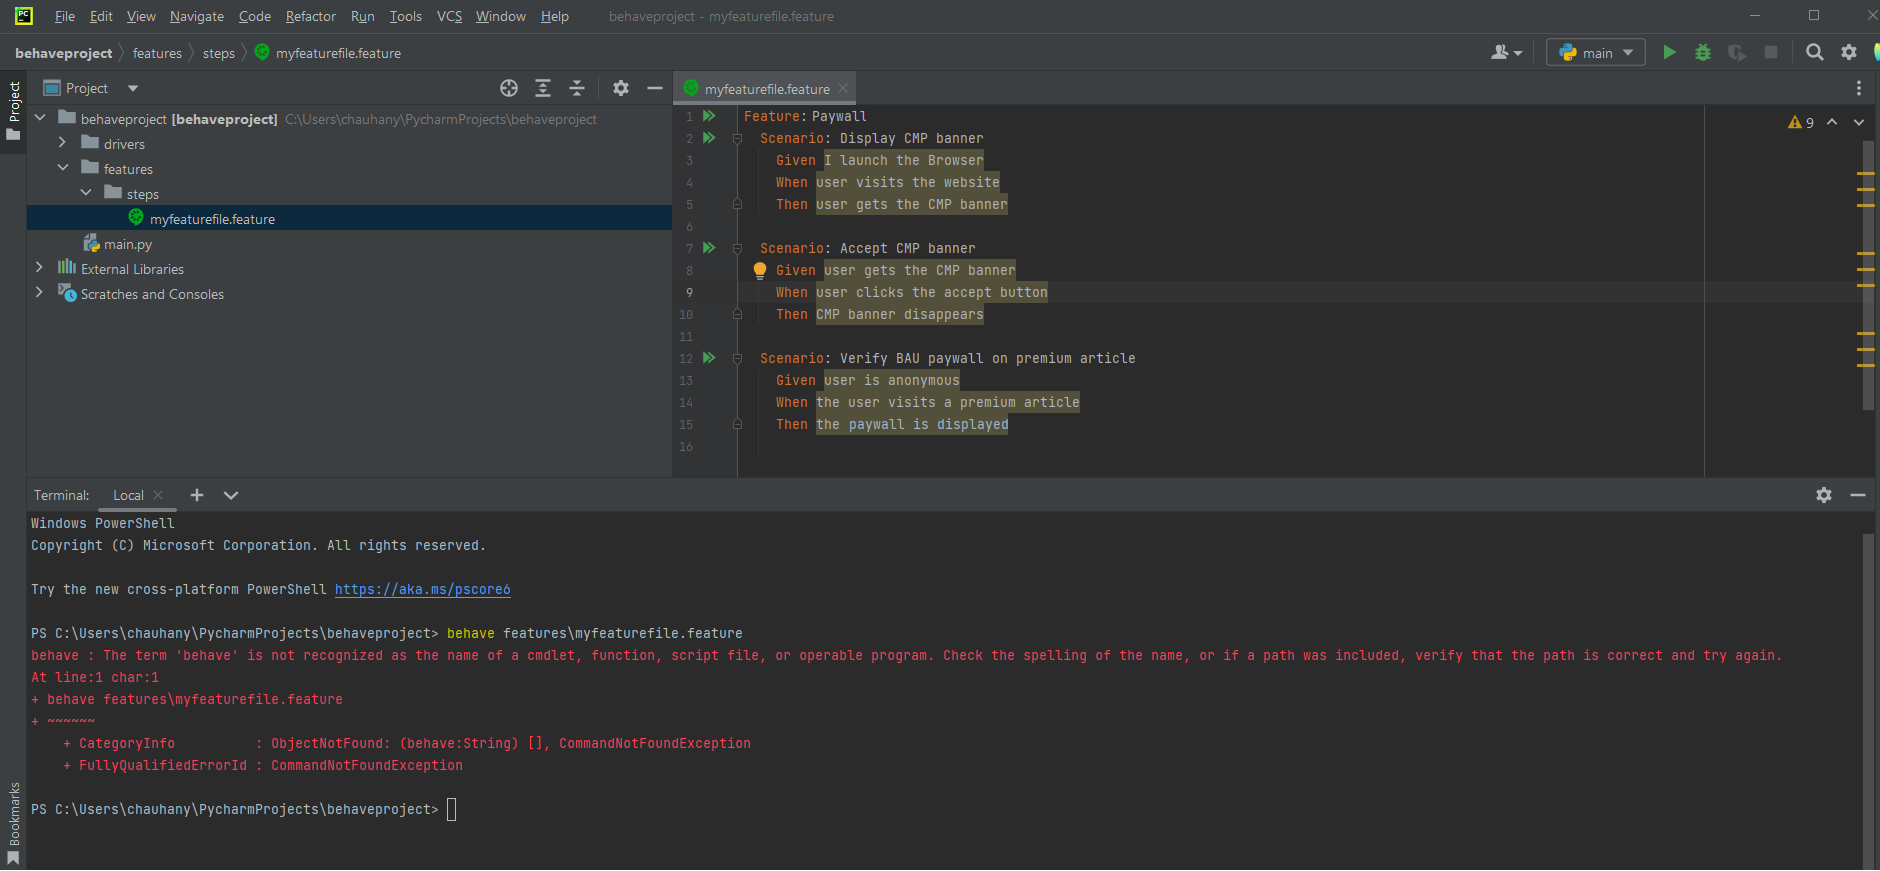1880x871 pixels.
Task: Select main.py in project tree
Action: click(x=127, y=244)
